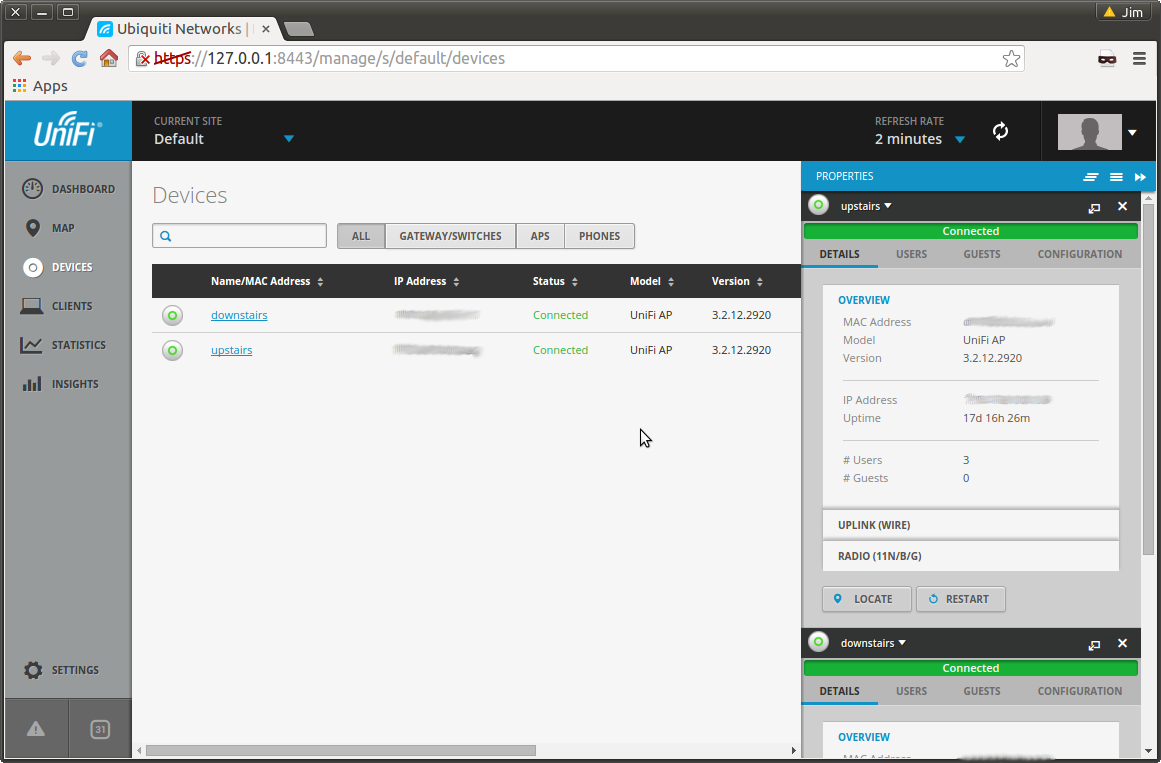This screenshot has height=763, width=1161.
Task: Open the events calendar icon in sidebar
Action: 100,729
